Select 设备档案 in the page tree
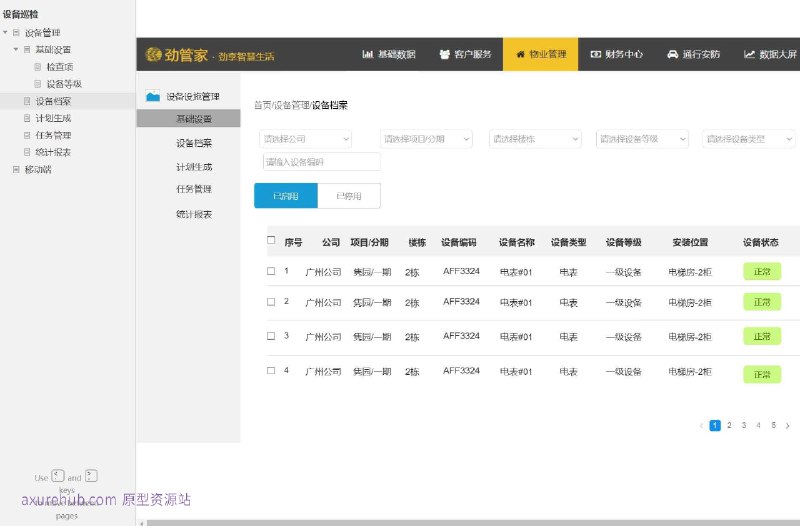Image resolution: width=800 pixels, height=526 pixels. tap(53, 101)
